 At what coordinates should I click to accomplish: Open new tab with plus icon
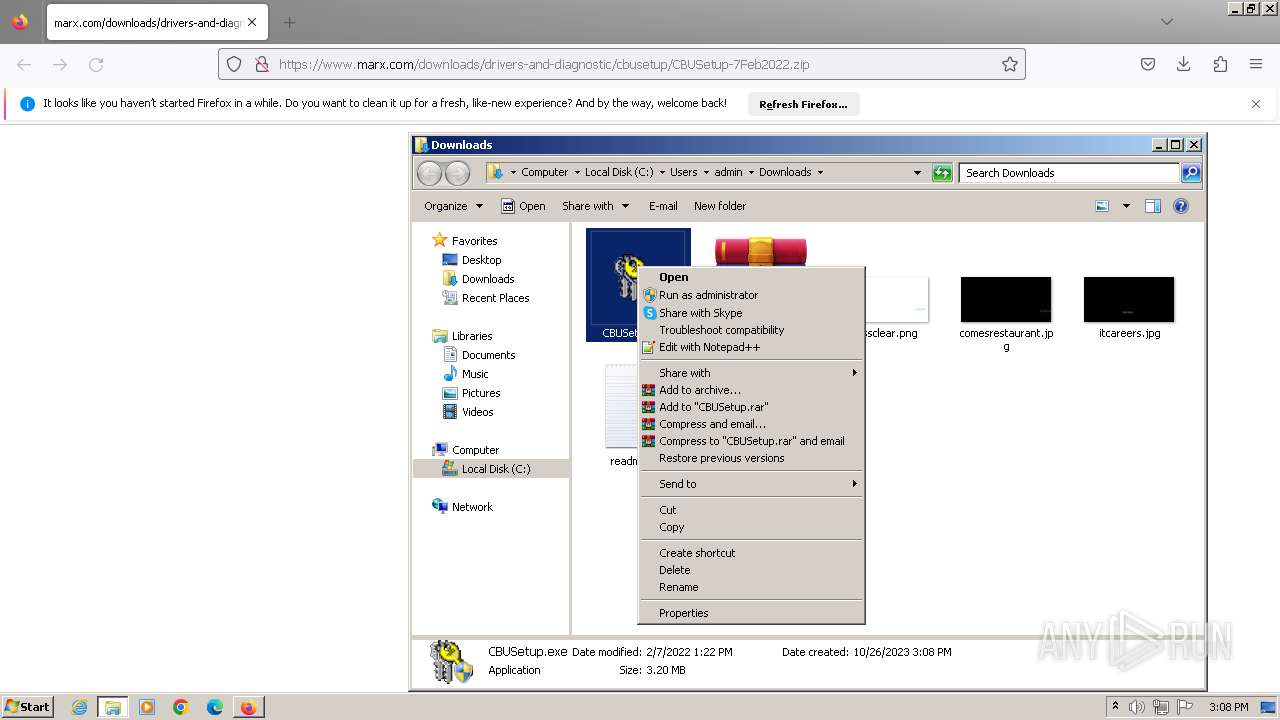(x=289, y=22)
